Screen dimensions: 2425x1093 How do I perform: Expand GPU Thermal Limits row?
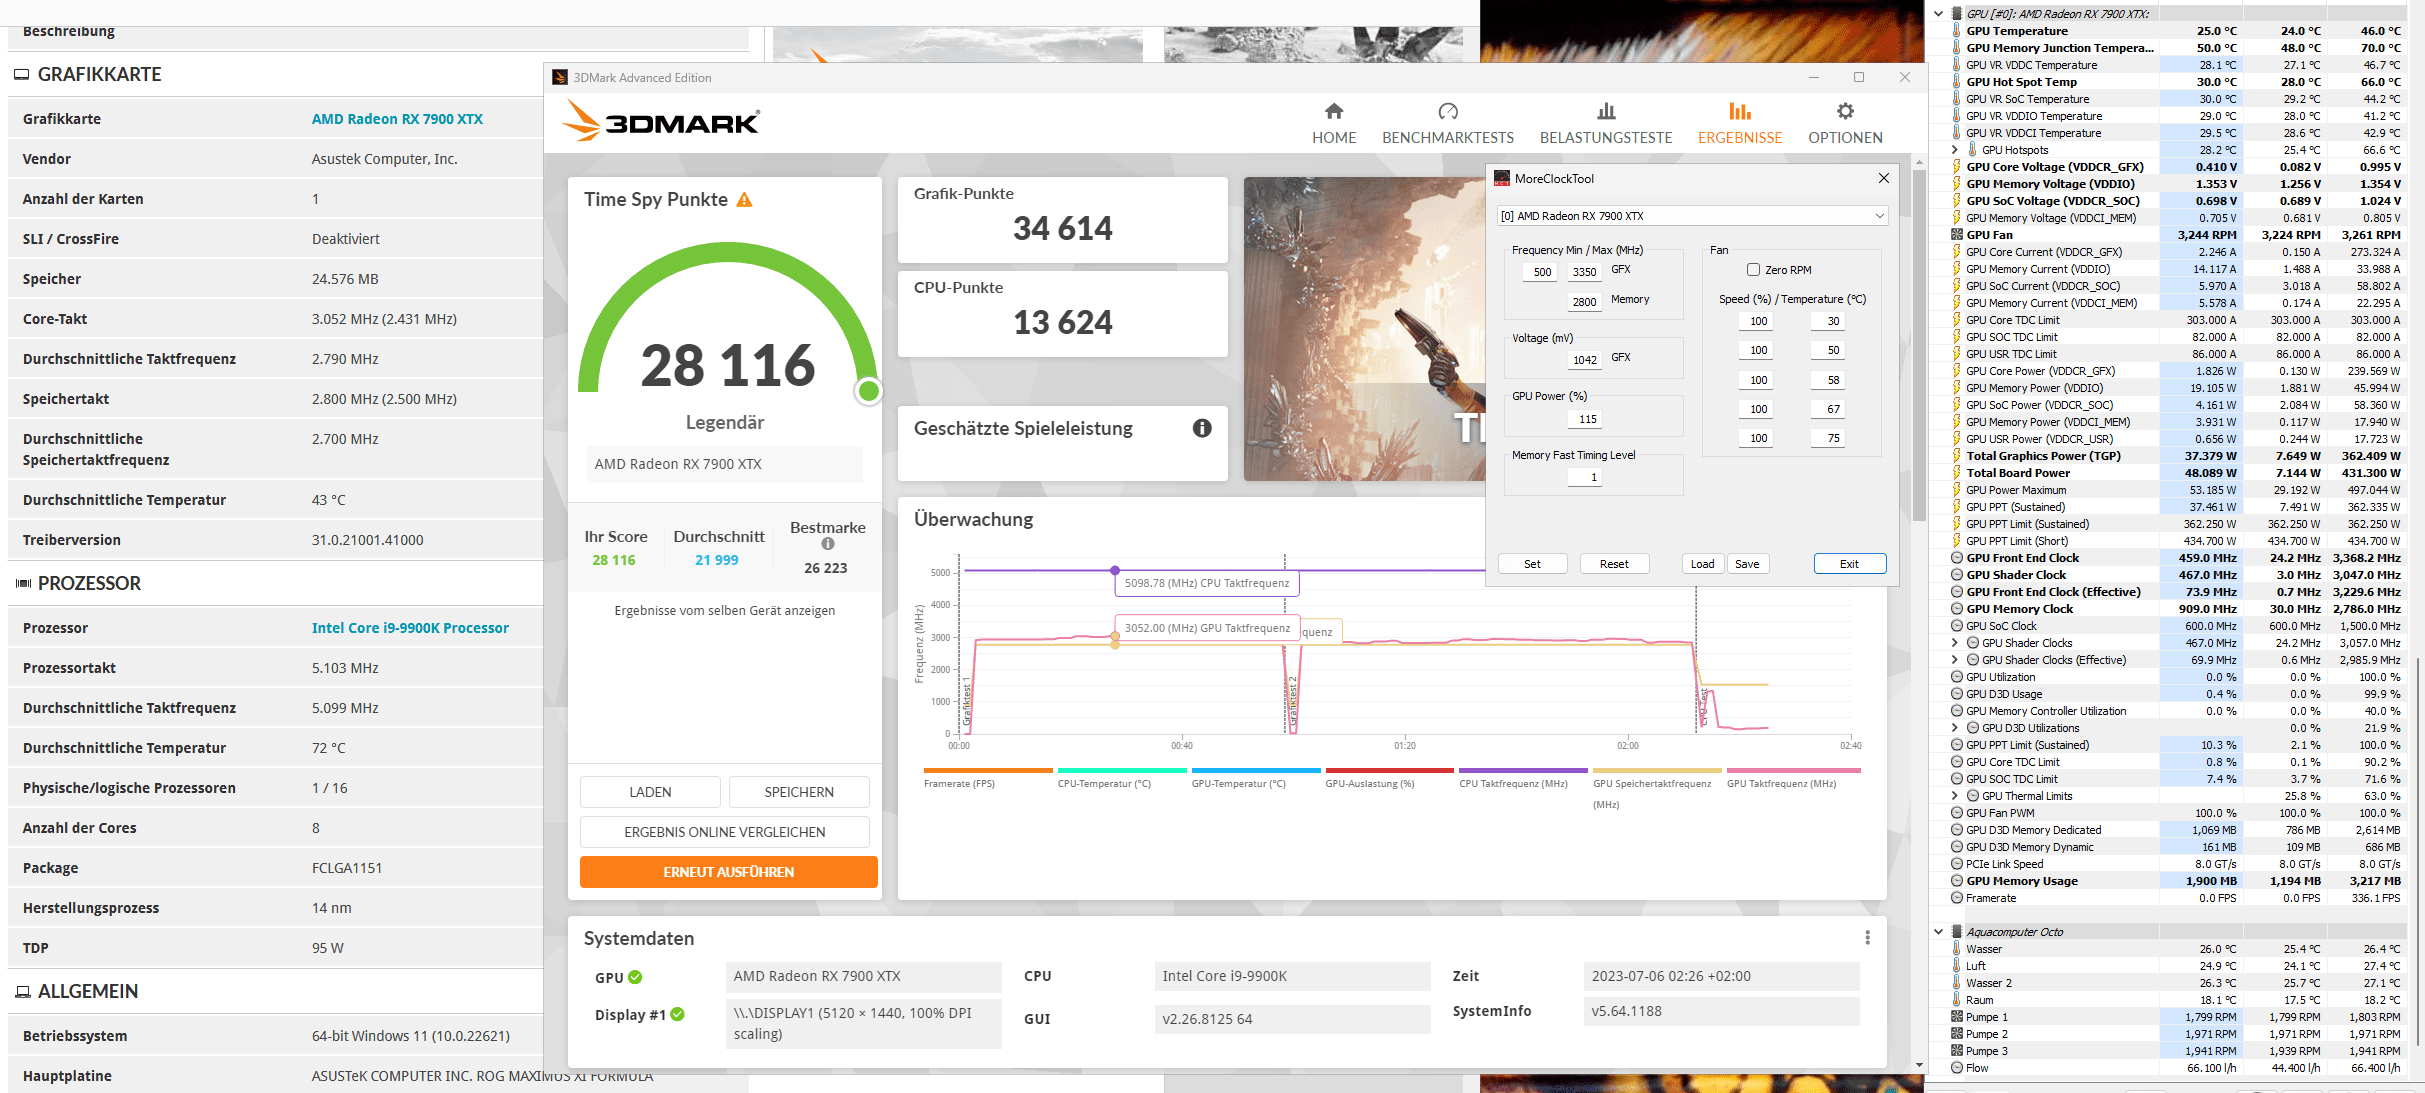[x=1955, y=796]
